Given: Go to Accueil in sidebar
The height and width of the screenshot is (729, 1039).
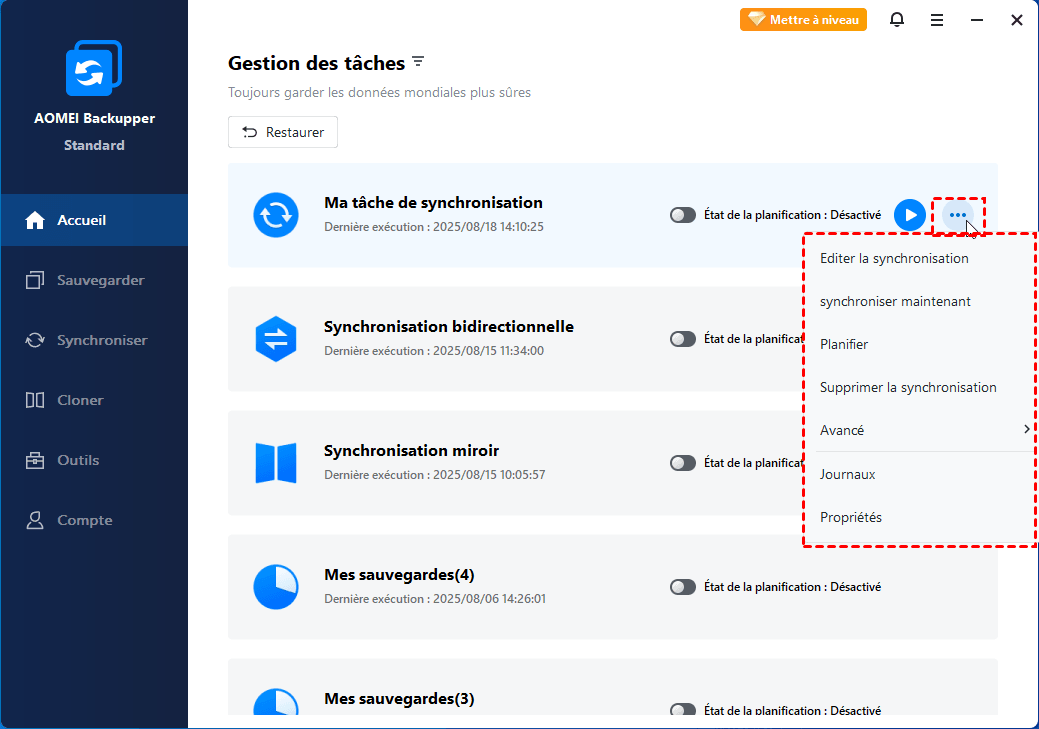Looking at the screenshot, I should click(94, 220).
